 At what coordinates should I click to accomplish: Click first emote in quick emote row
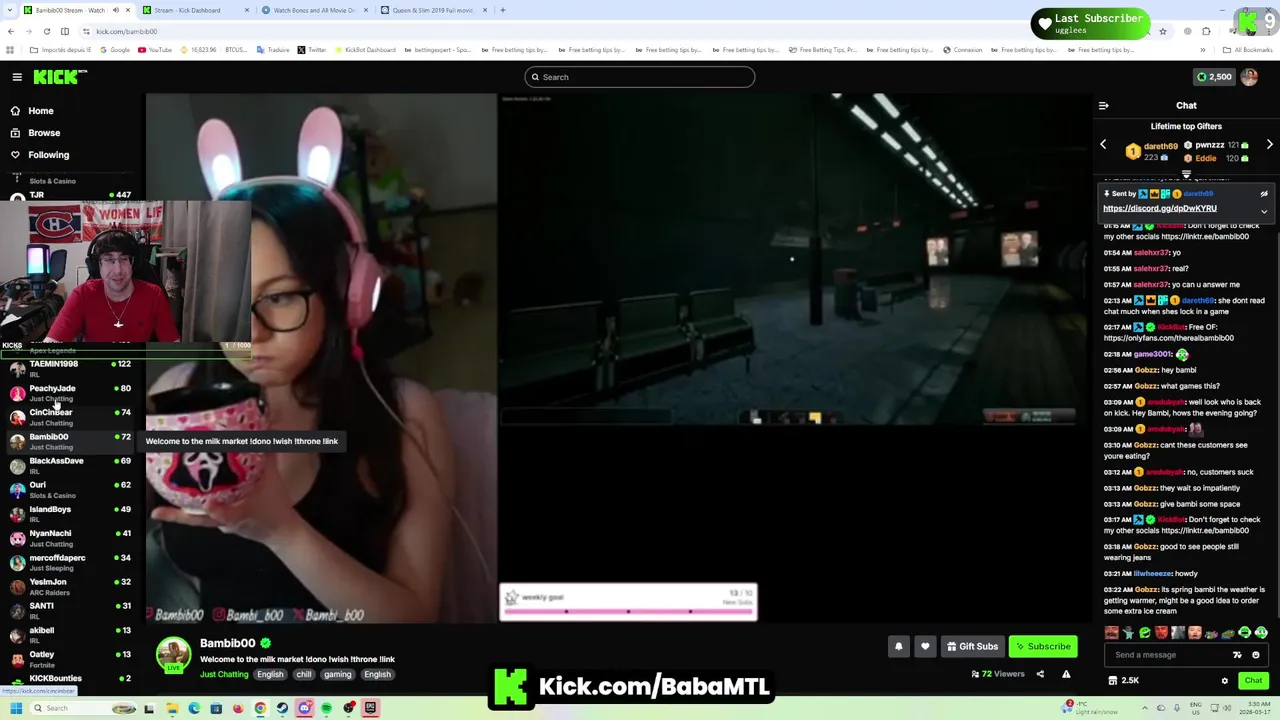pos(1111,633)
